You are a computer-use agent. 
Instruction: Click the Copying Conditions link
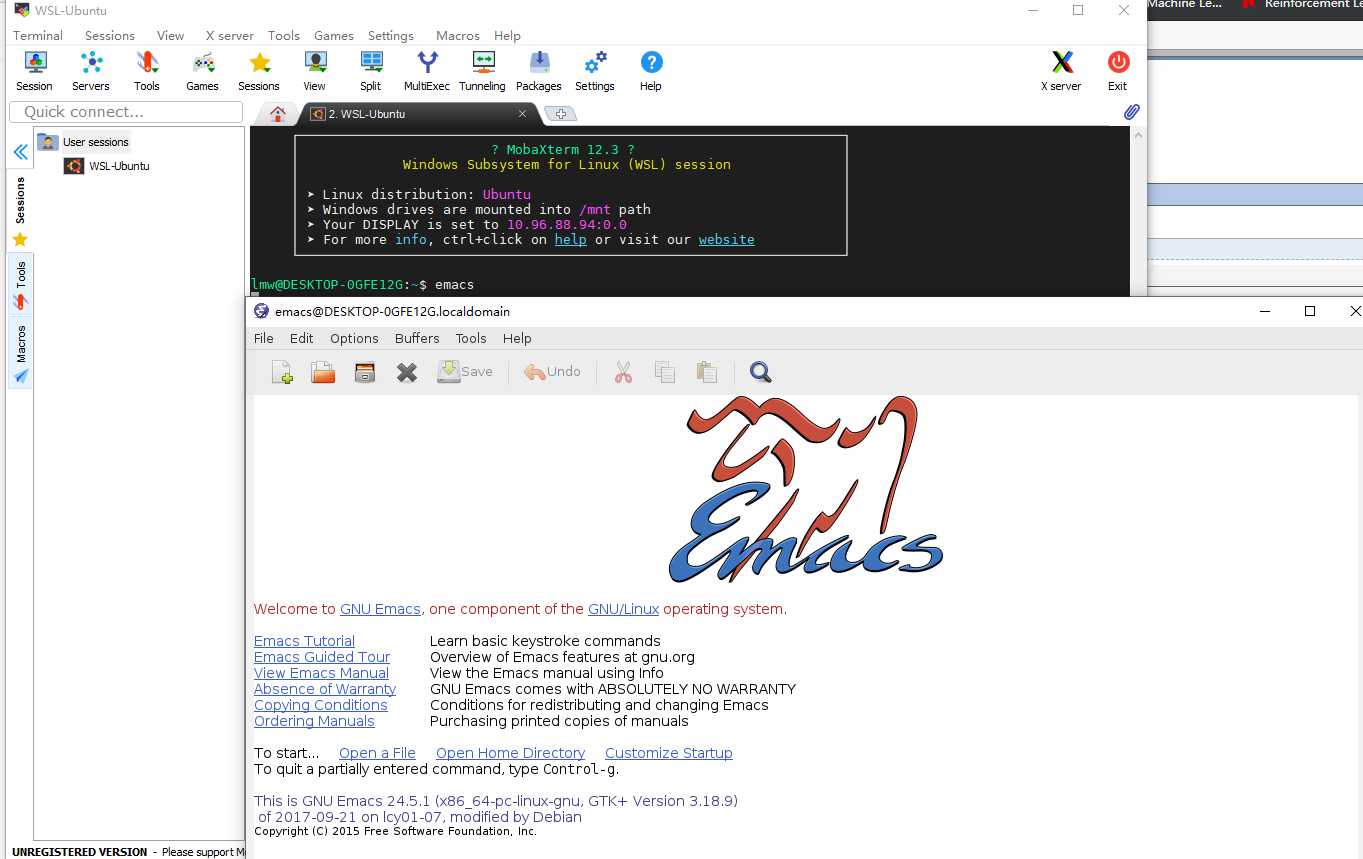[321, 705]
